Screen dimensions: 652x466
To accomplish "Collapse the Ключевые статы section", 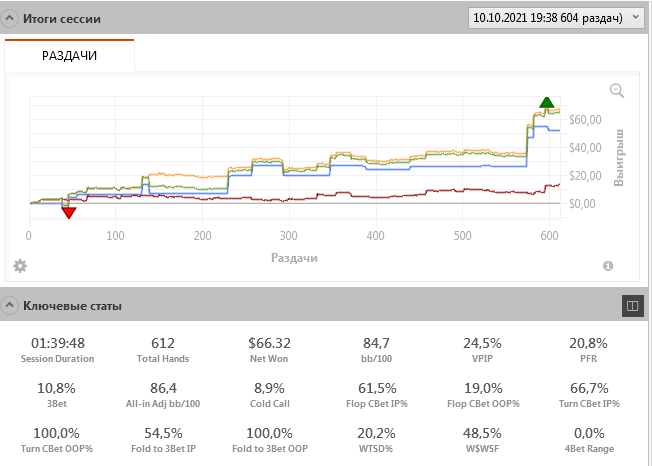I will click(10, 305).
